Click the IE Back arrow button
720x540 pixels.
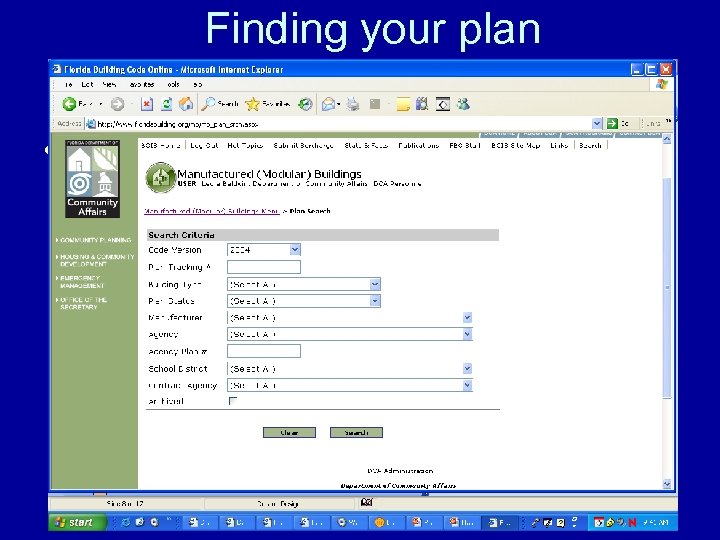tap(69, 104)
